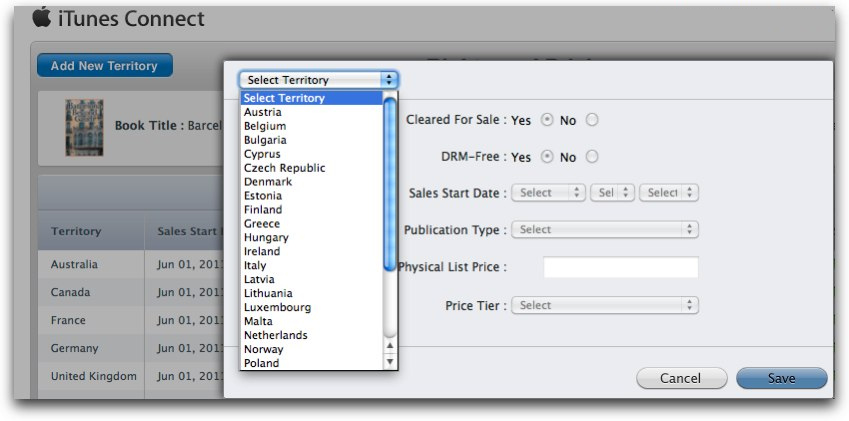849x421 pixels.
Task: Set Cleared For Sale to Yes
Action: pos(547,120)
